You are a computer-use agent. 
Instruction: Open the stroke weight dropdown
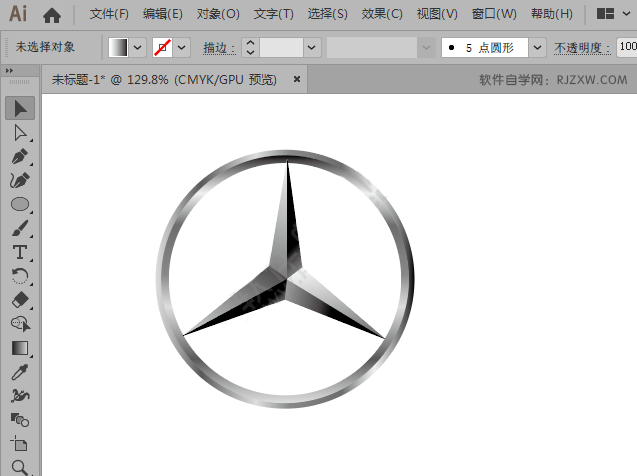tap(312, 48)
